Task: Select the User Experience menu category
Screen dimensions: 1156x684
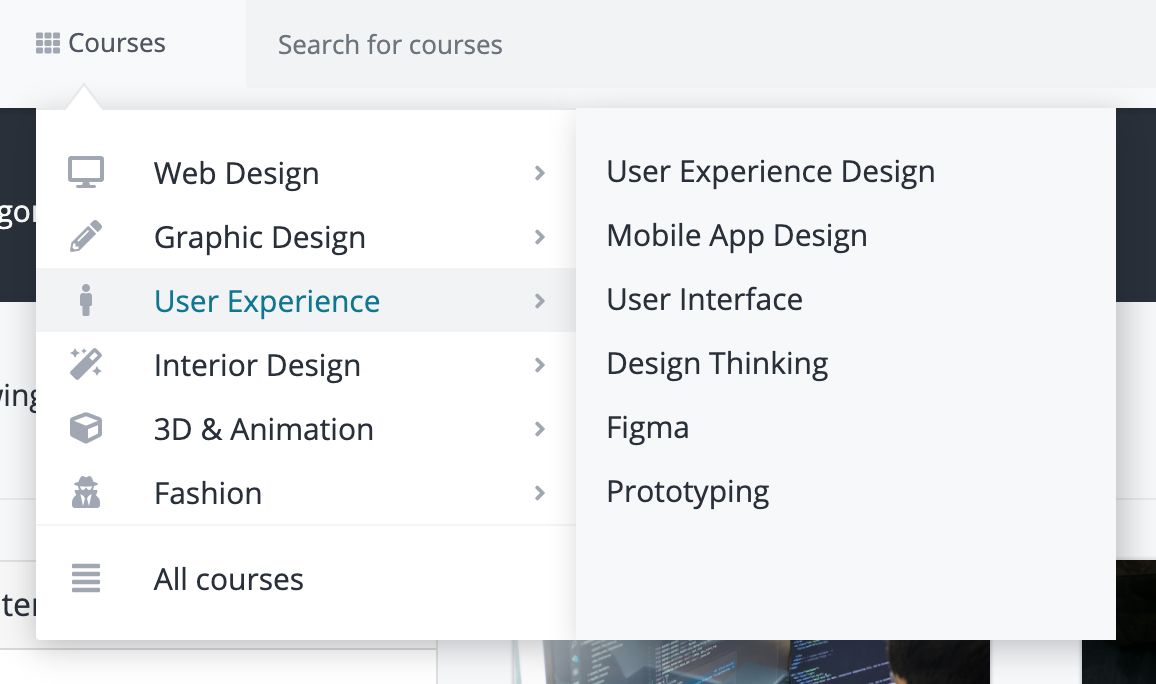Action: [267, 301]
